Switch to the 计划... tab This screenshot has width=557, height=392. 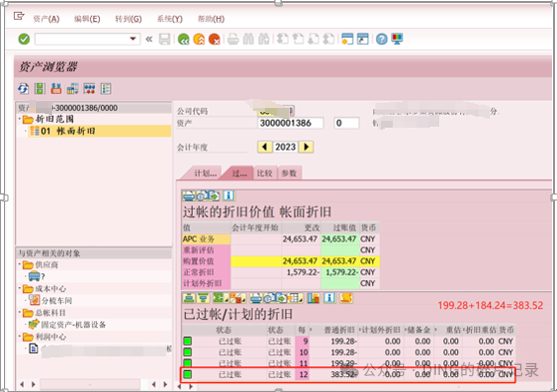[205, 173]
